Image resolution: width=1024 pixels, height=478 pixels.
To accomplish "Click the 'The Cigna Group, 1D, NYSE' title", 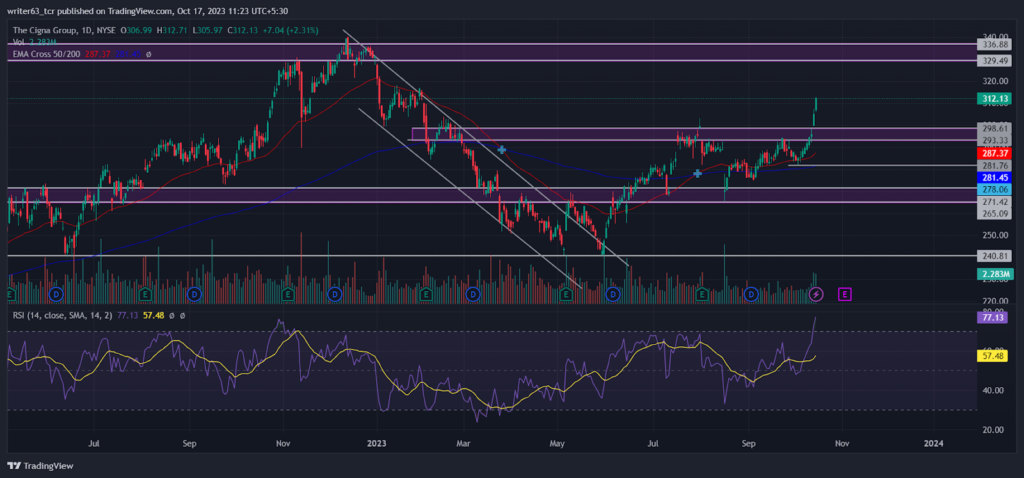I will 62,29.
